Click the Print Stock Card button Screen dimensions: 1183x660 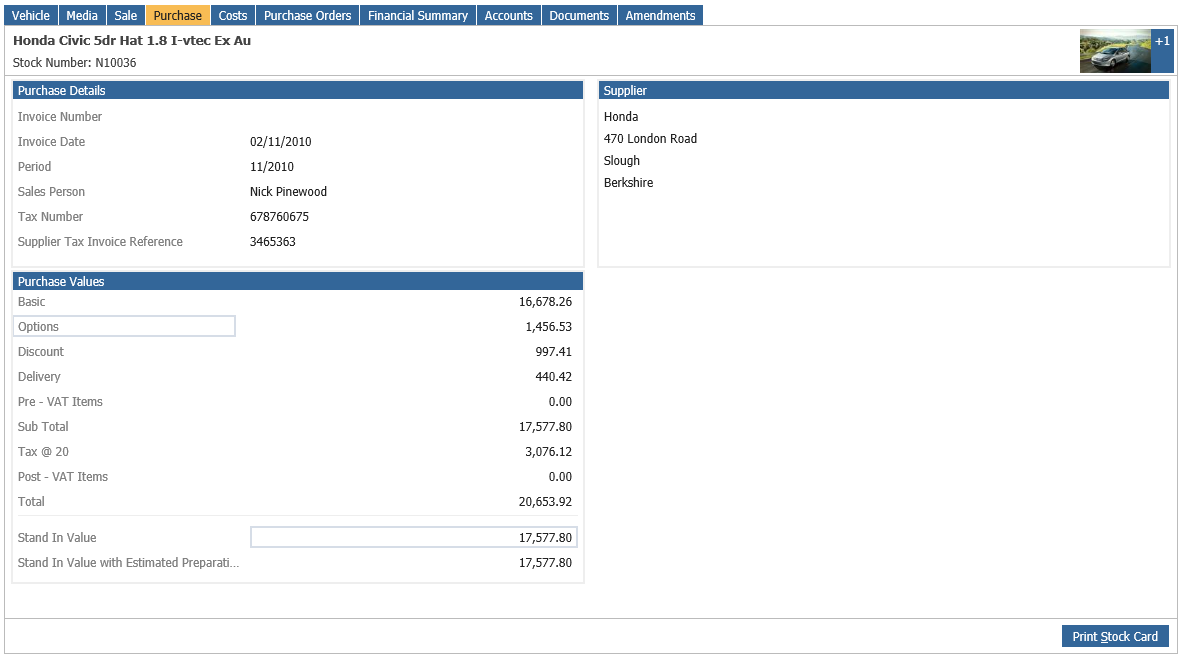(x=1115, y=637)
